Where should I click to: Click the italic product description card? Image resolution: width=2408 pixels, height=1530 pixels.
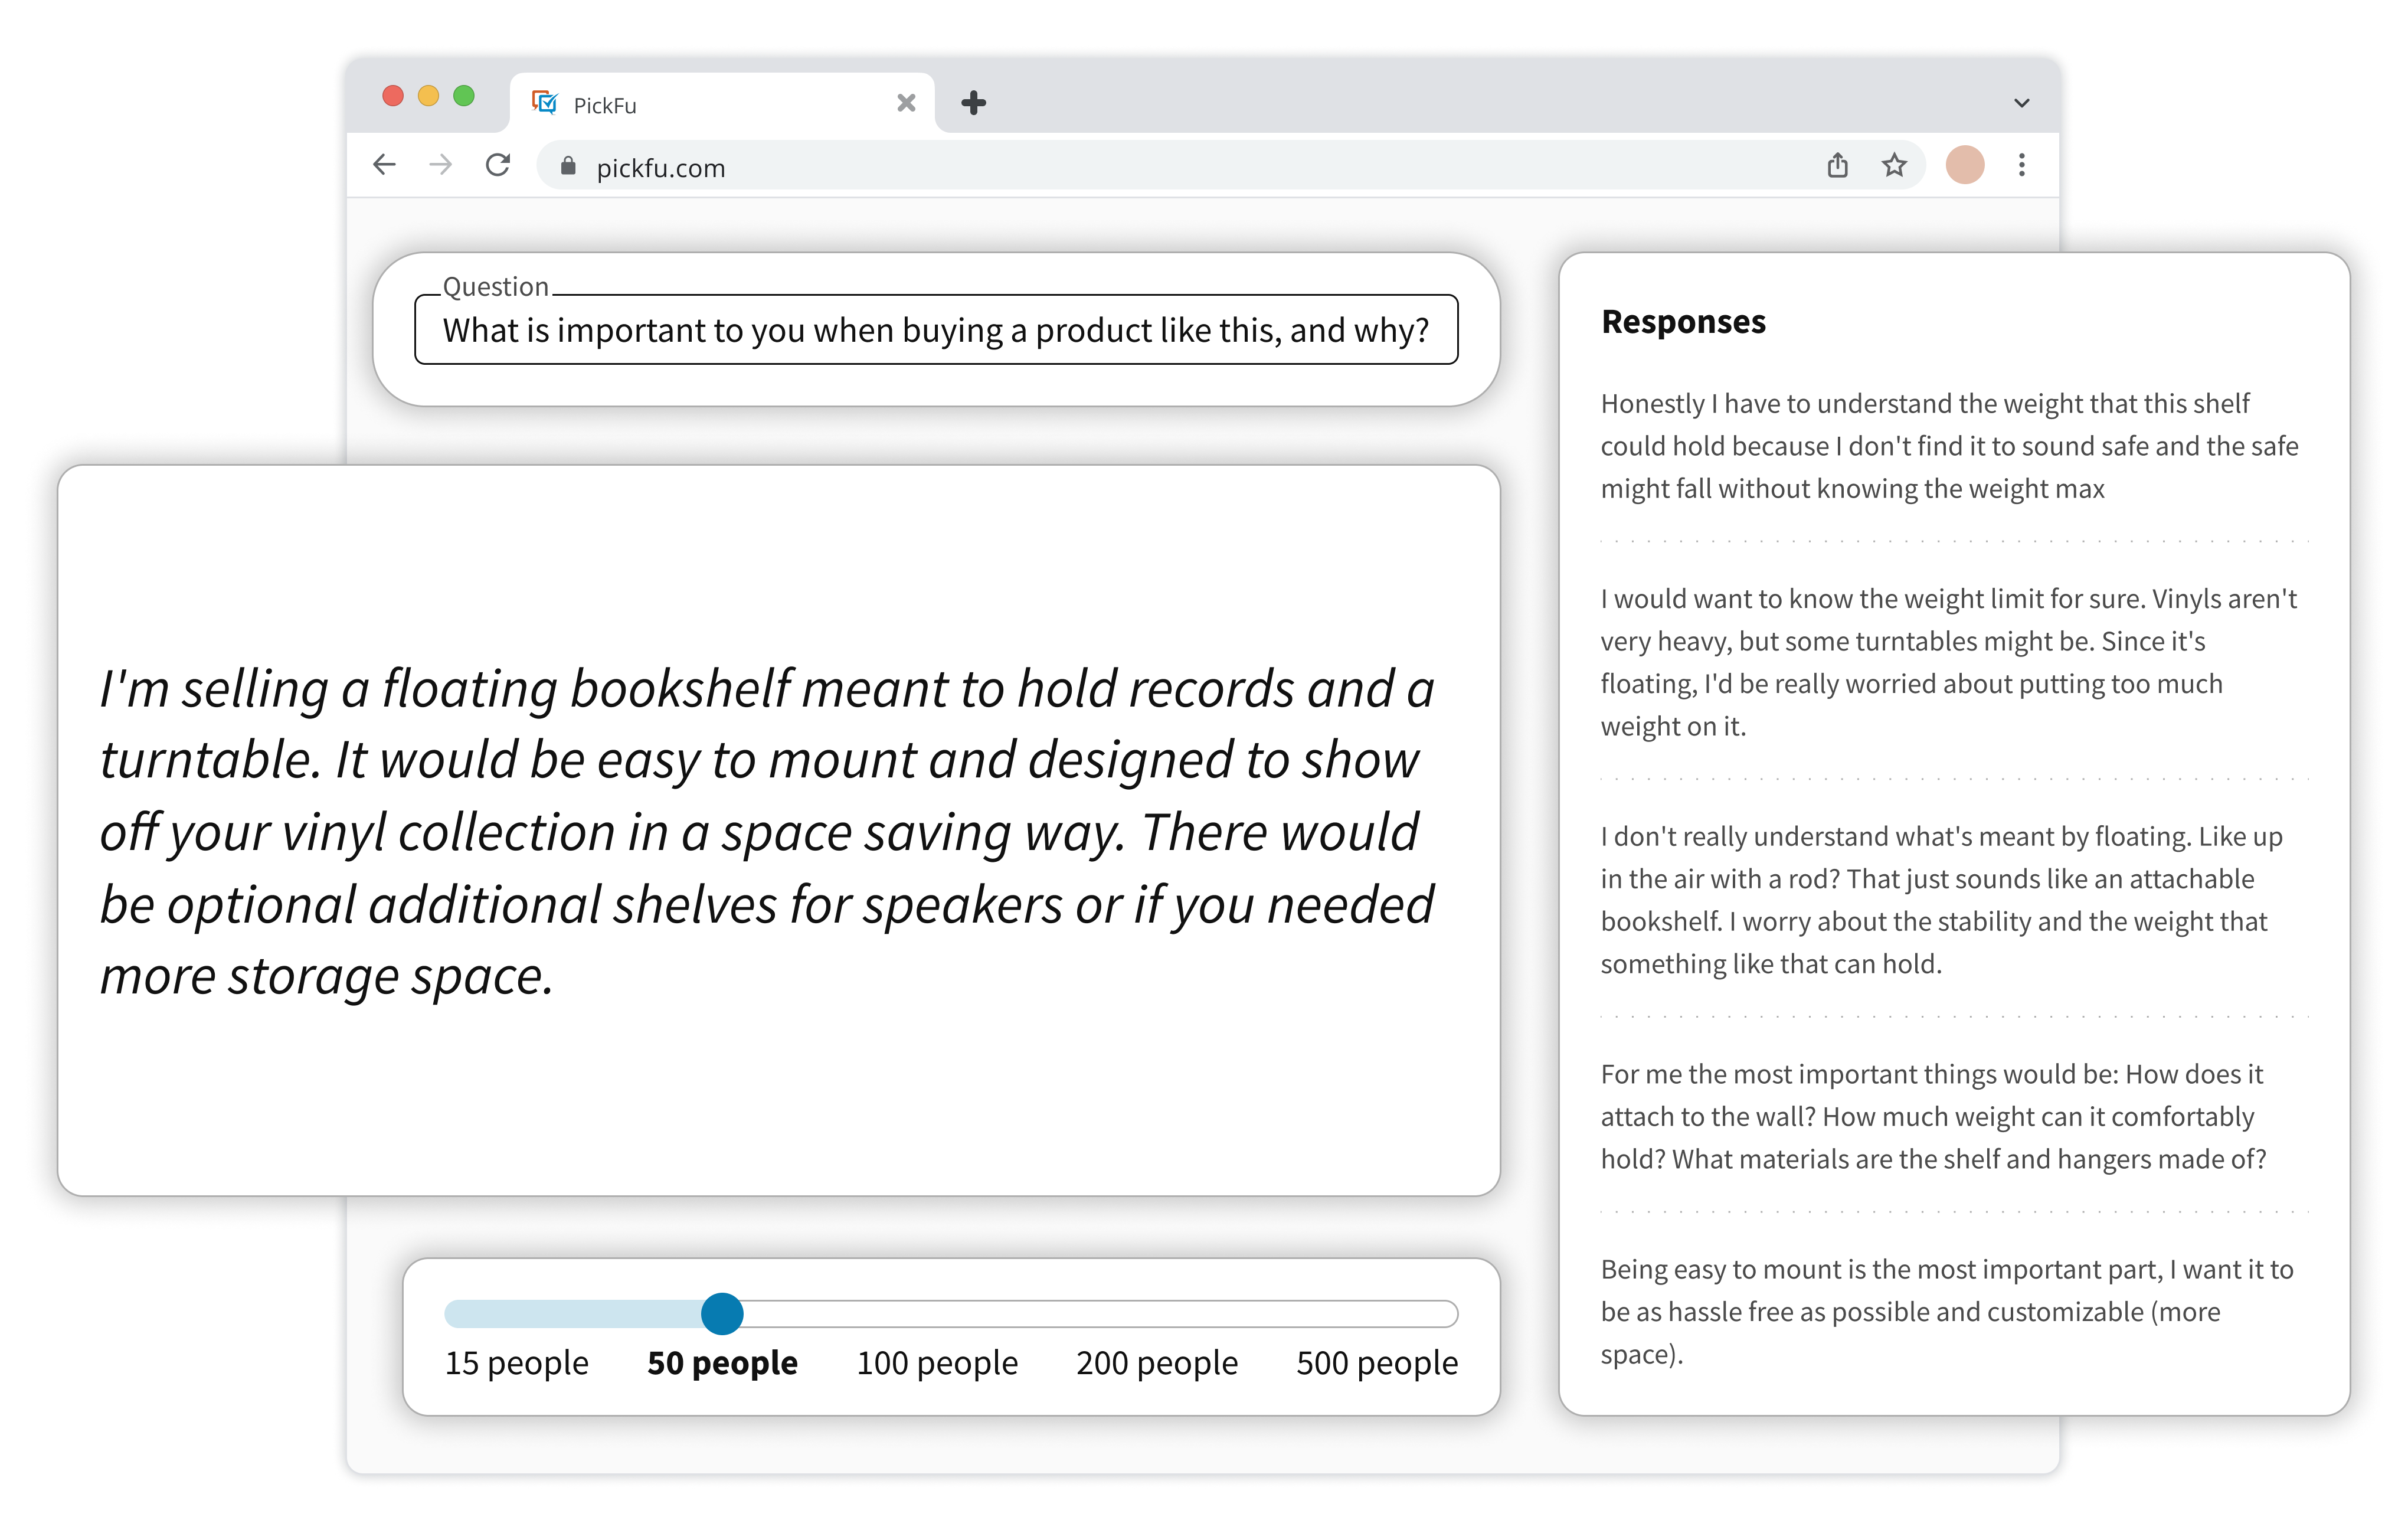tap(777, 830)
